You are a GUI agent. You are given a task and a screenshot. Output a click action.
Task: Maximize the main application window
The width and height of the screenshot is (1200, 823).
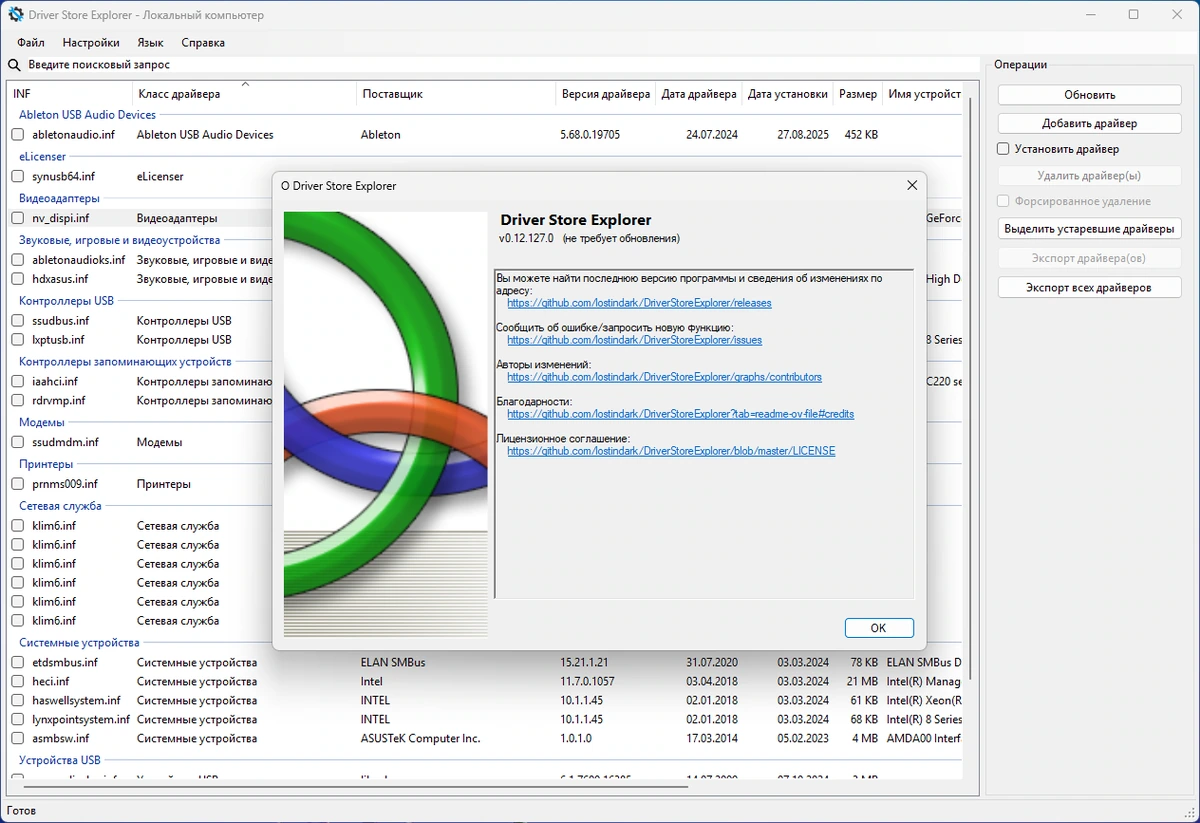coord(1133,15)
